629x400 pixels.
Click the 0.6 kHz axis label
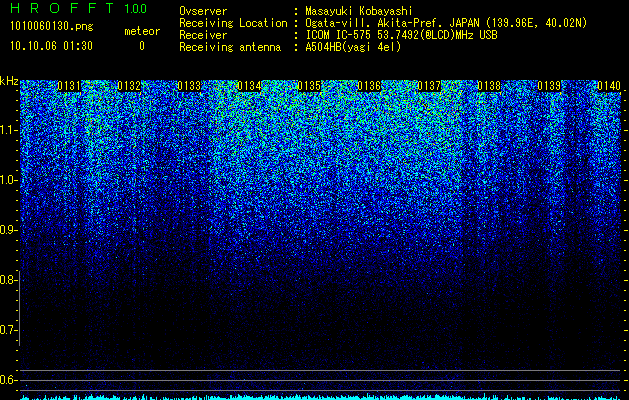(x=8, y=380)
